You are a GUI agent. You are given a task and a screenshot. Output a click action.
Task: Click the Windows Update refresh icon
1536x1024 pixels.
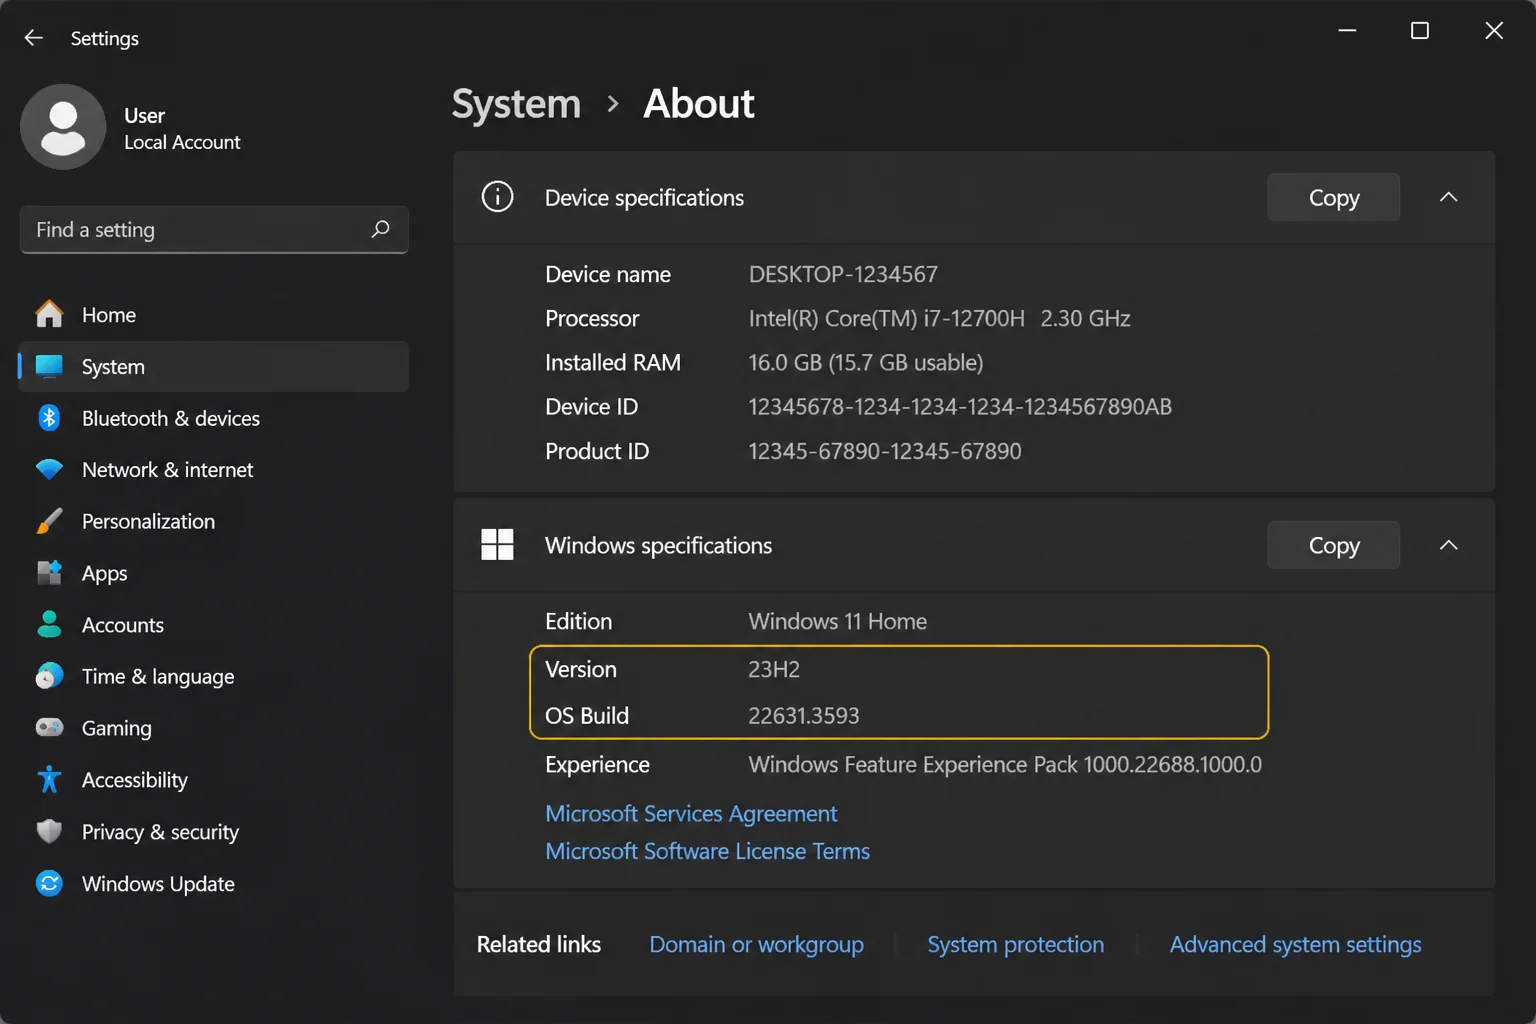49,883
